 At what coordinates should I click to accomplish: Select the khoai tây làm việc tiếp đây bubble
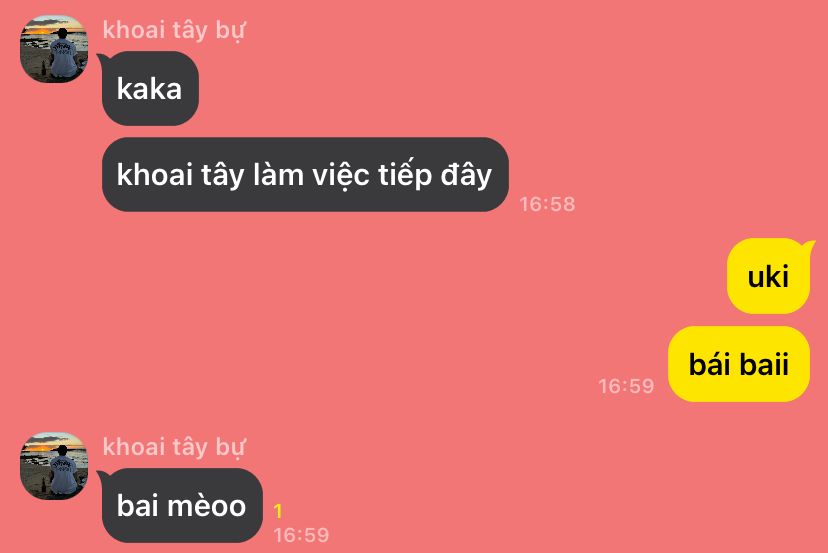(x=305, y=174)
